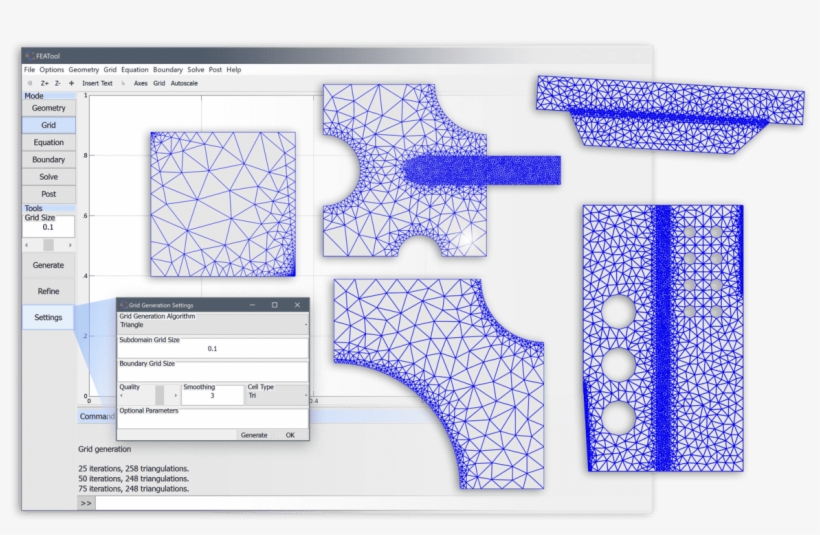Click the Settings button in sidebar

tap(49, 317)
